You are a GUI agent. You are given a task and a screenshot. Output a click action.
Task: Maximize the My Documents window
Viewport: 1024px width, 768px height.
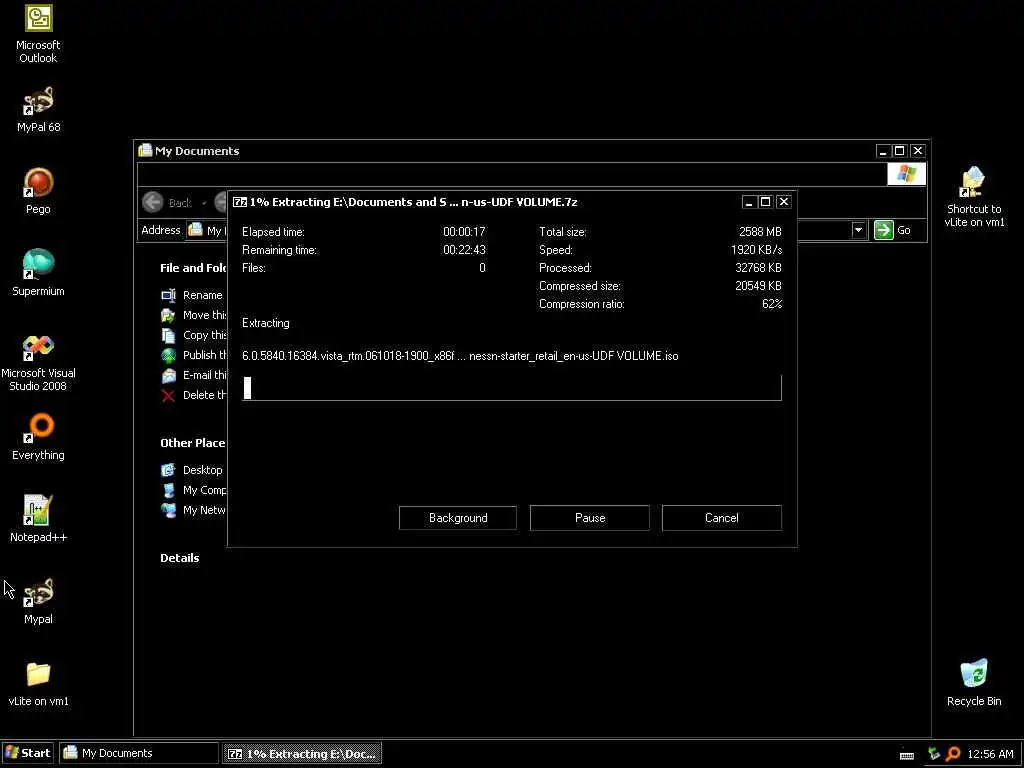pos(900,151)
